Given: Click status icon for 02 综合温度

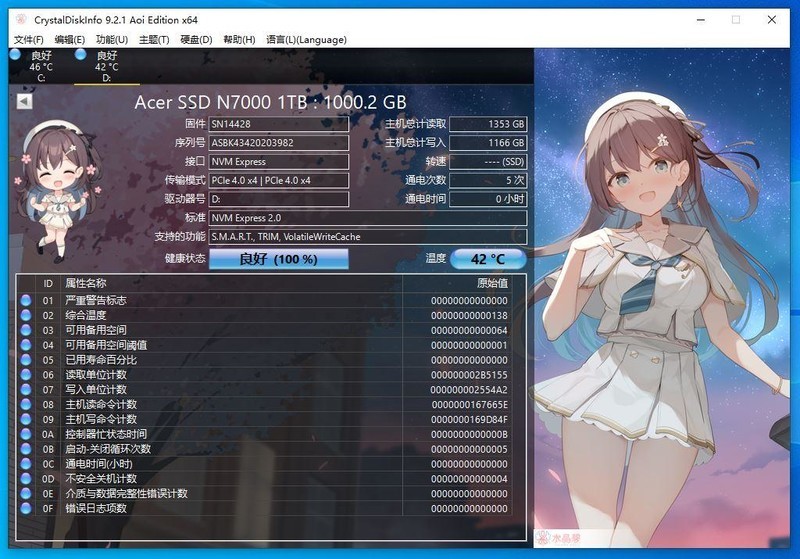Looking at the screenshot, I should [26, 315].
